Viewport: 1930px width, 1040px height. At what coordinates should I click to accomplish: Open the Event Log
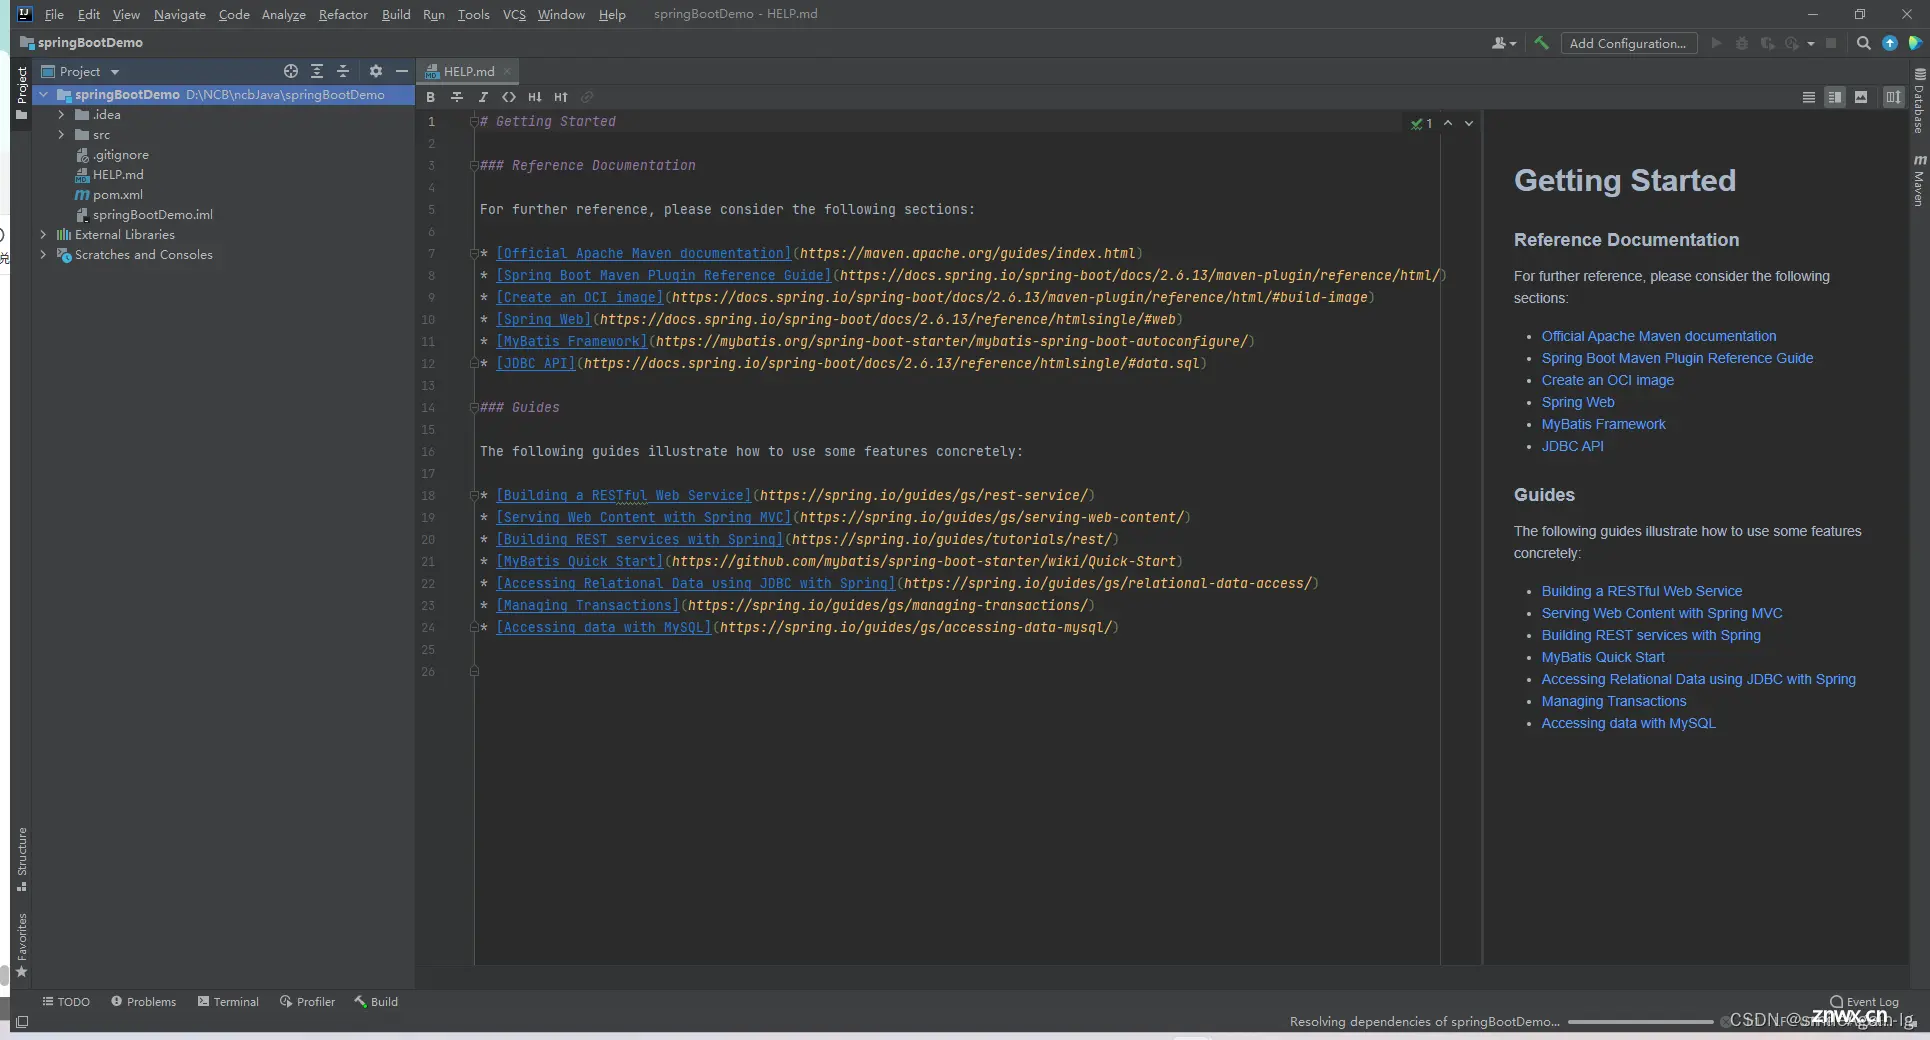tap(1864, 1001)
